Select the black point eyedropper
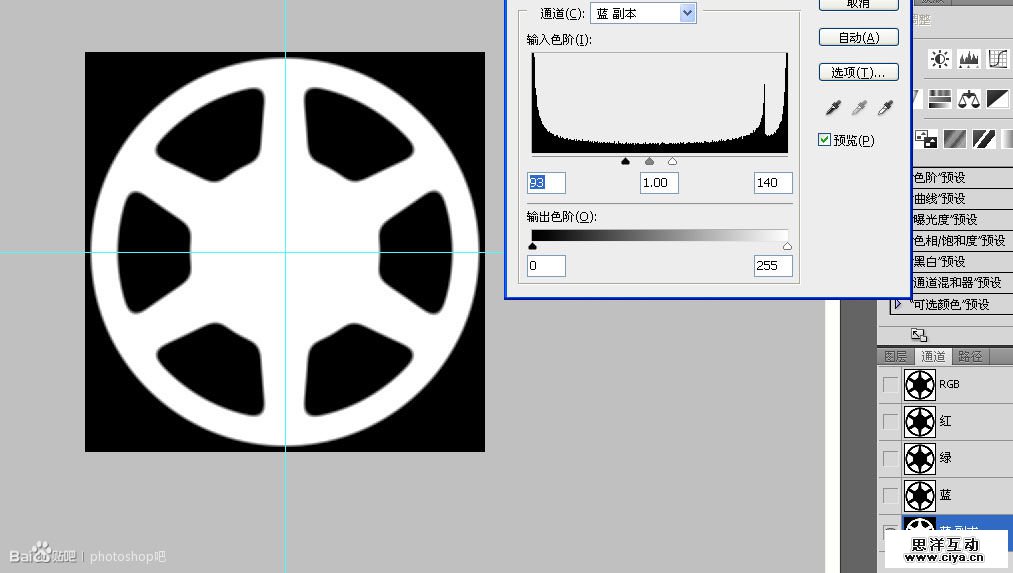The height and width of the screenshot is (573, 1013). [x=832, y=108]
